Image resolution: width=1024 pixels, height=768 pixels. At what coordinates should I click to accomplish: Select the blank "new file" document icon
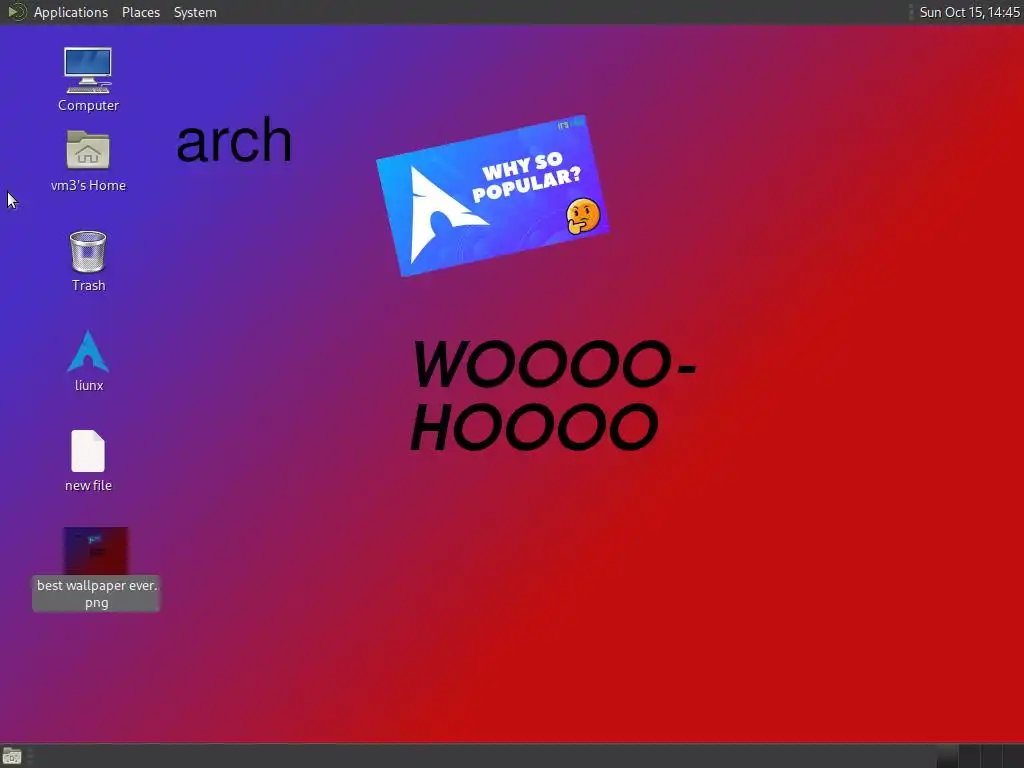click(x=88, y=451)
